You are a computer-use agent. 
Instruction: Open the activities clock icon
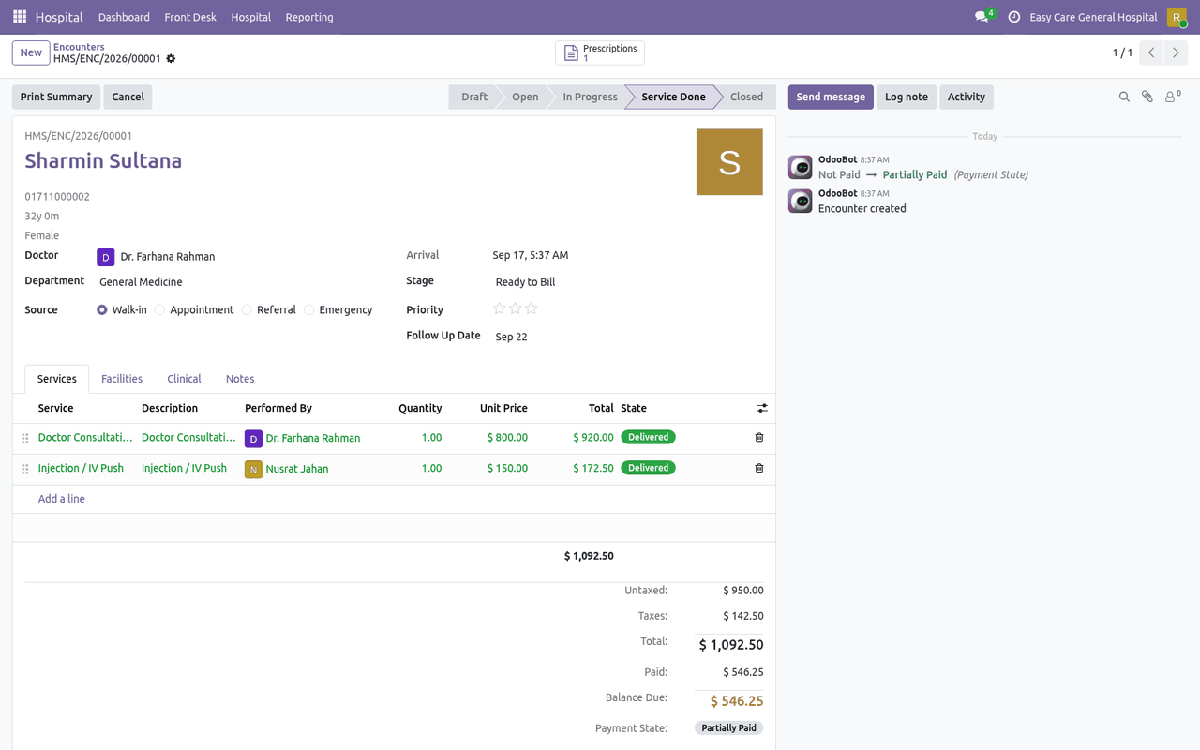pyautogui.click(x=1014, y=17)
